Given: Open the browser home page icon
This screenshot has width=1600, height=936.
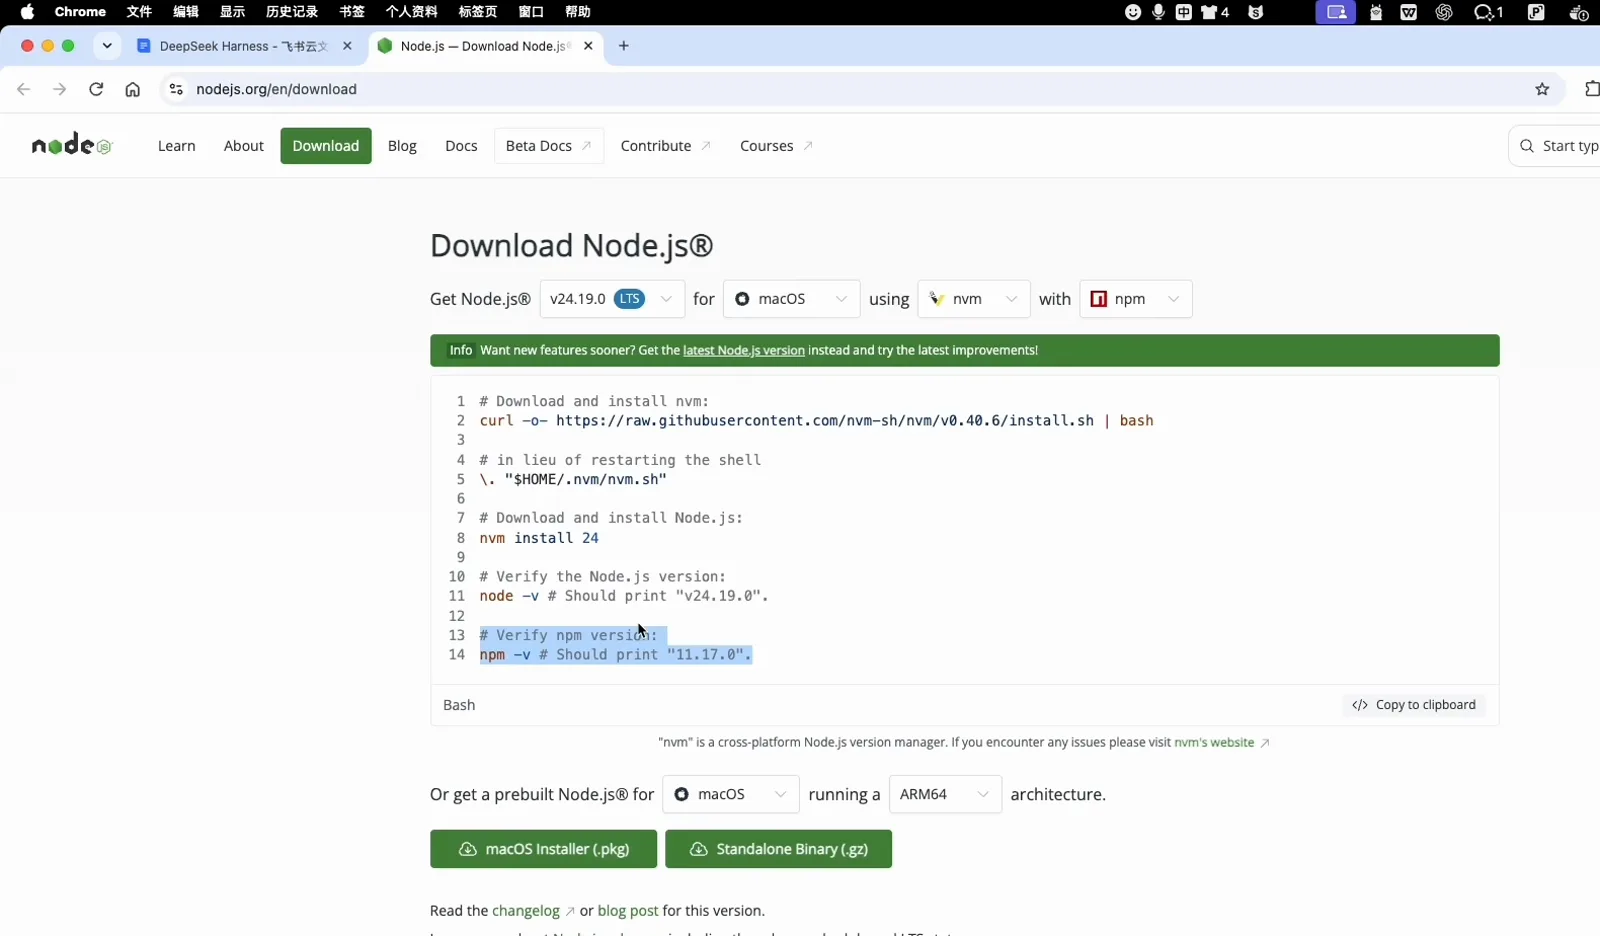Looking at the screenshot, I should pyautogui.click(x=132, y=89).
